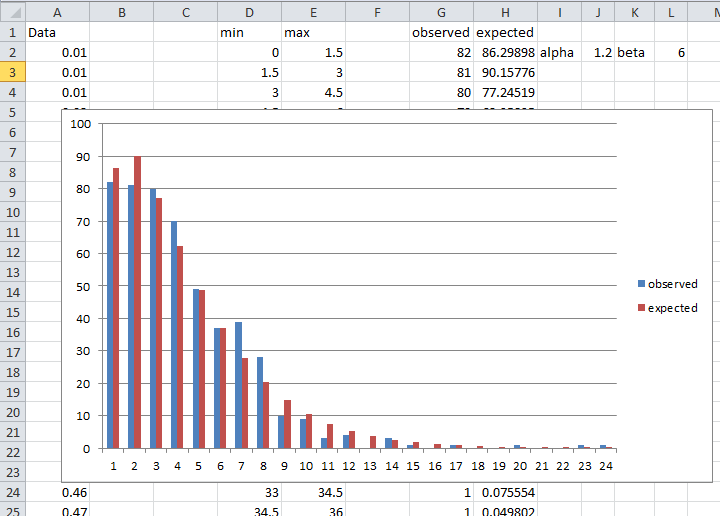Viewport: 720px width, 516px height.
Task: Click the blue observed legend swatch
Action: pyautogui.click(x=641, y=284)
